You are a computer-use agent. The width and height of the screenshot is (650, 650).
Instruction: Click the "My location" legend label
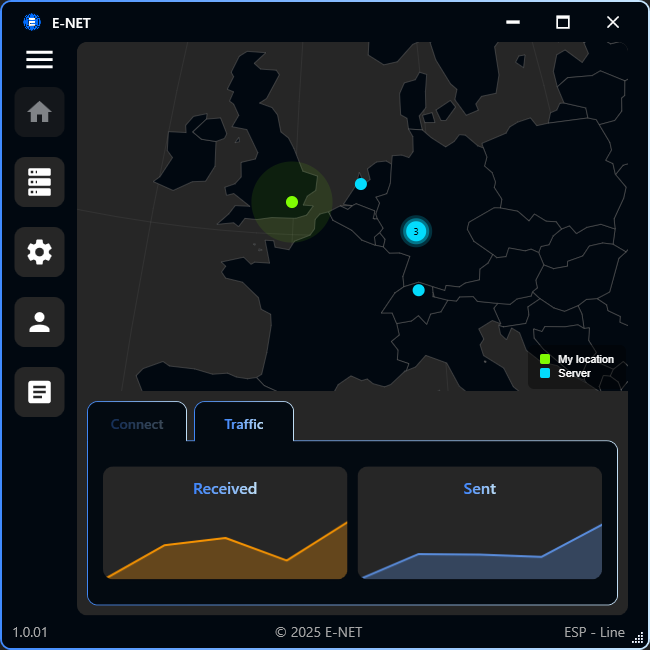tap(585, 359)
